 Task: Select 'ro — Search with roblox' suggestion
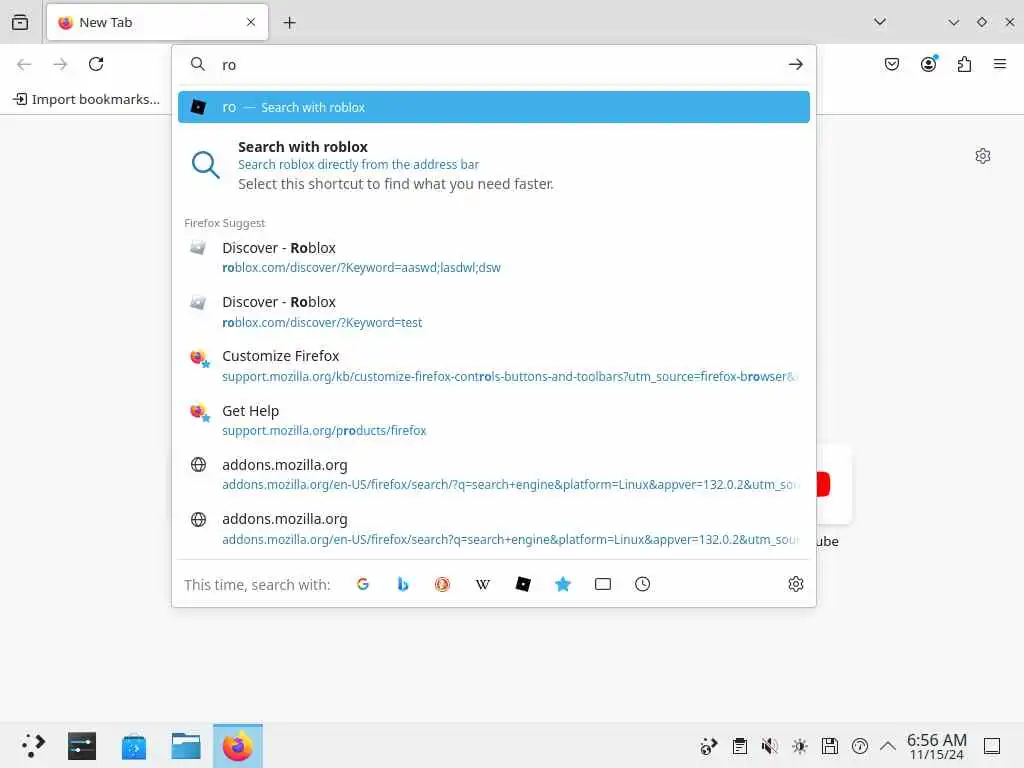point(494,107)
